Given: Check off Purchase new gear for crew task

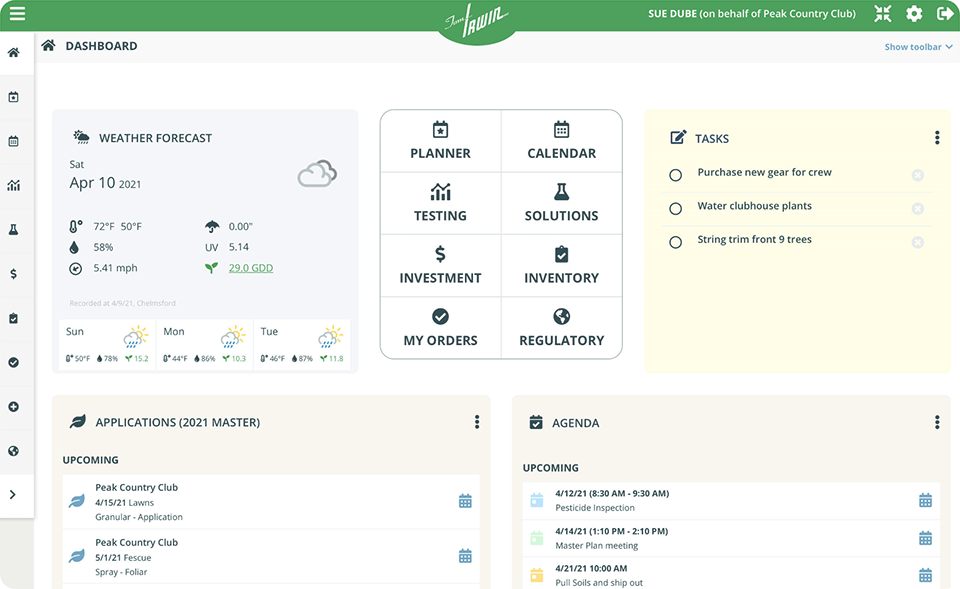Looking at the screenshot, I should [675, 175].
